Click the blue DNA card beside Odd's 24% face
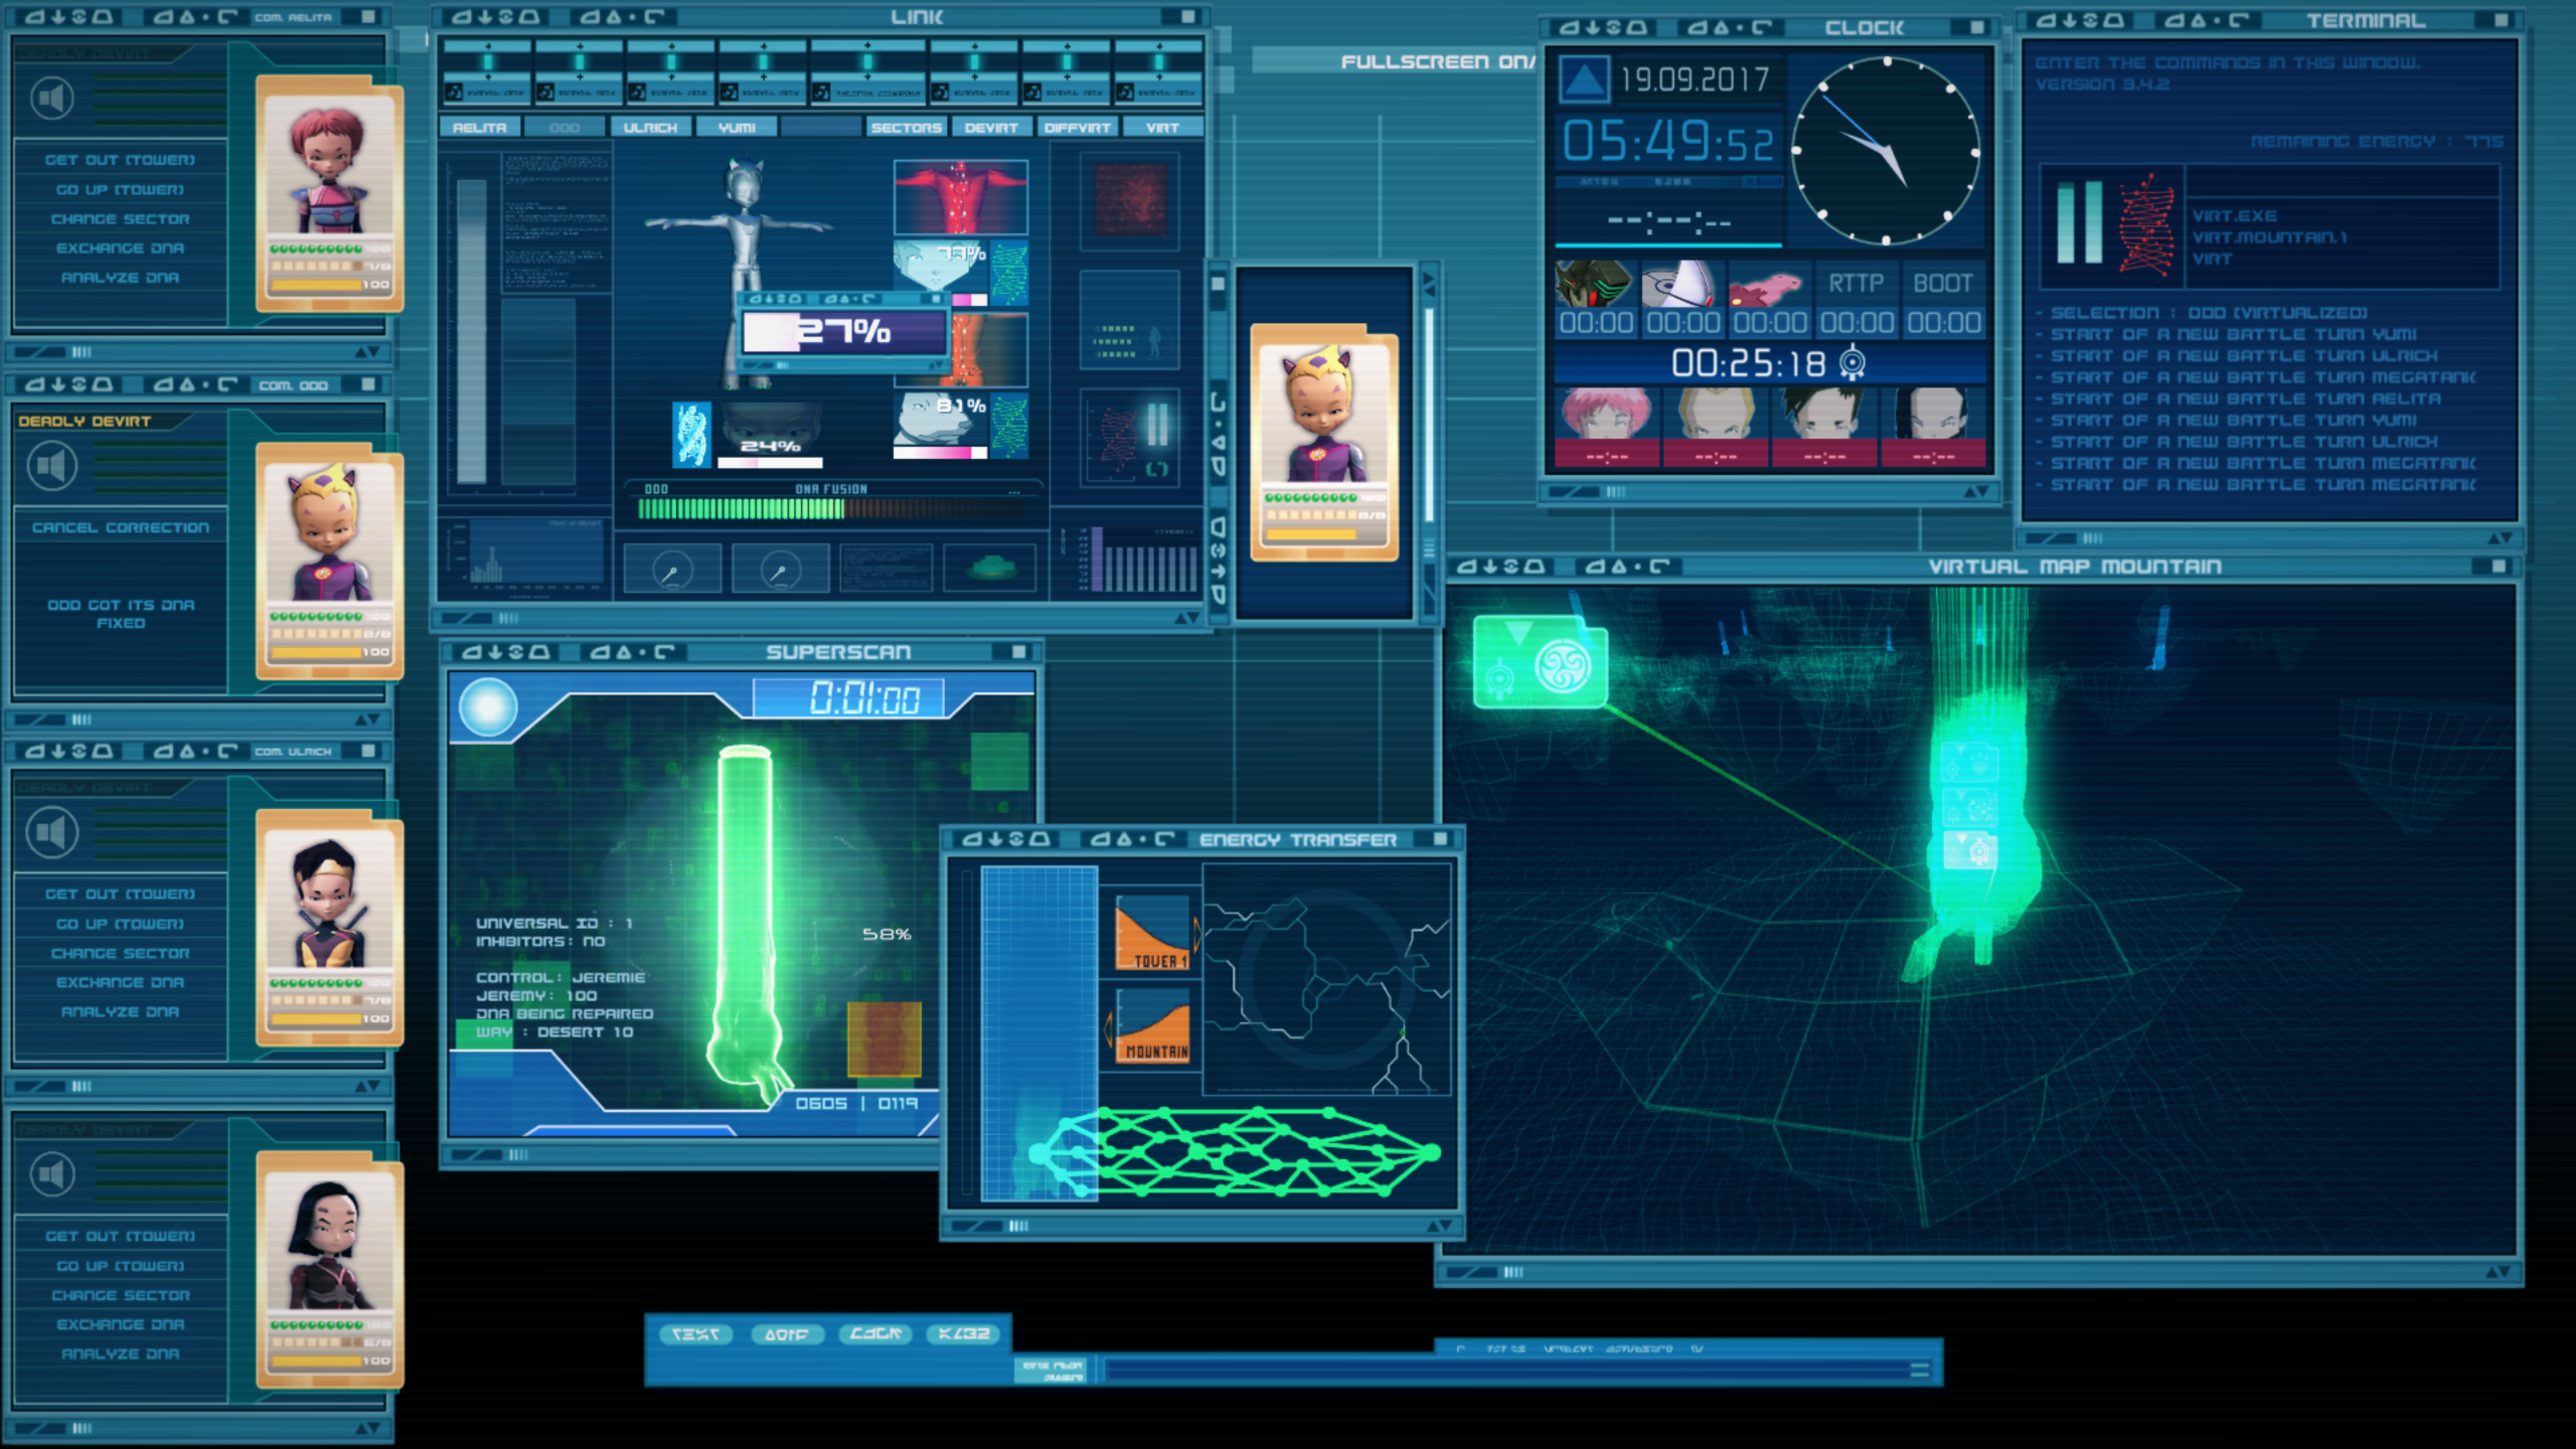Screen dimensions: 2576x1449 (x=691, y=435)
